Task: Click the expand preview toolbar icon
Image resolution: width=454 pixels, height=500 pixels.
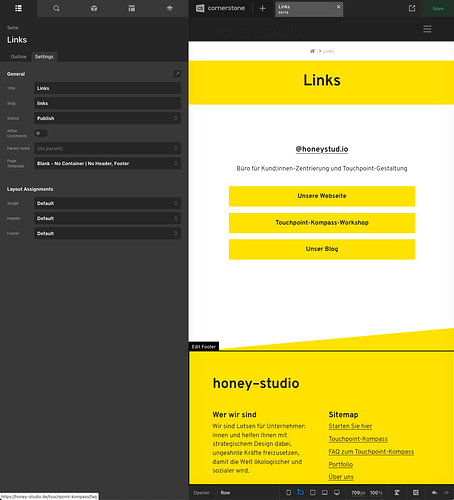Action: [x=416, y=492]
